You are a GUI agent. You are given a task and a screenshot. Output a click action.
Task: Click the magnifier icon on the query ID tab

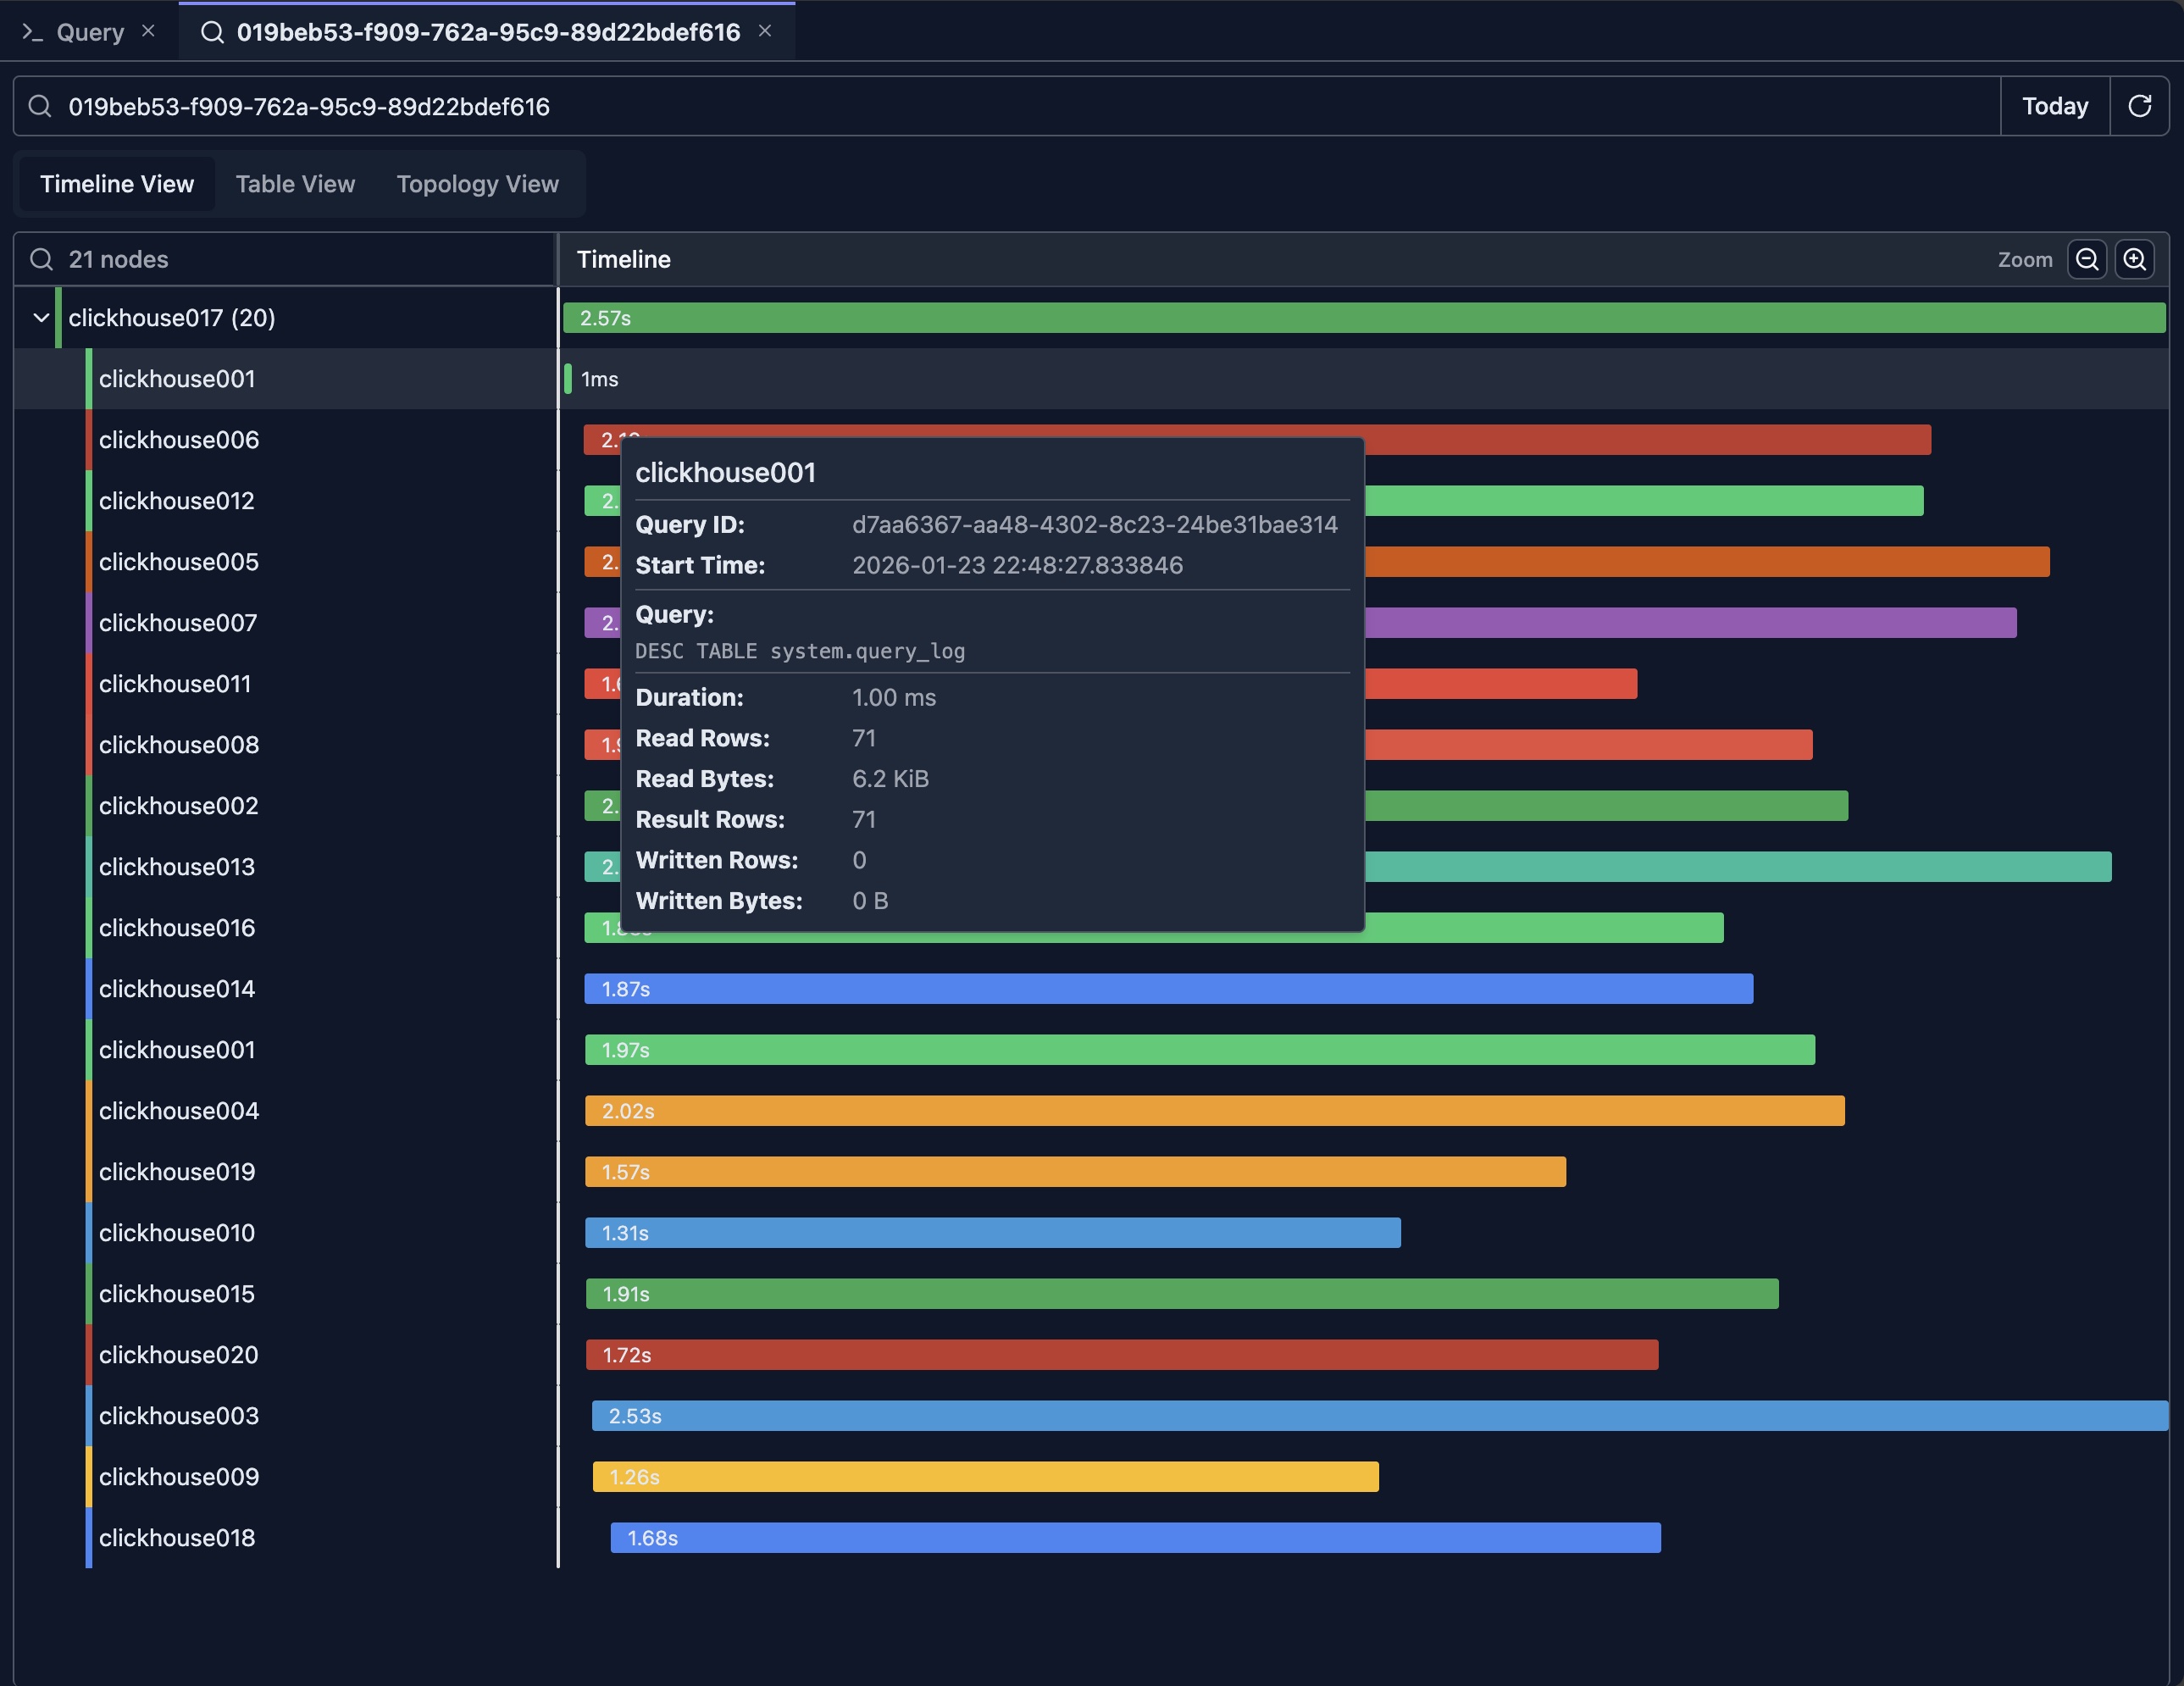(x=212, y=32)
